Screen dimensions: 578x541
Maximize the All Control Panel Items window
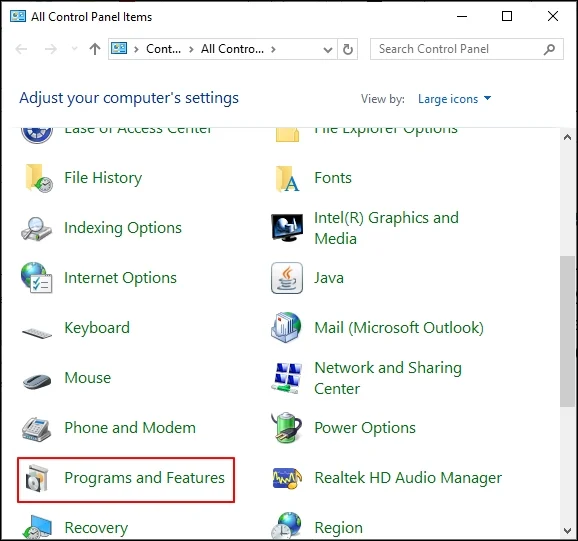point(507,16)
